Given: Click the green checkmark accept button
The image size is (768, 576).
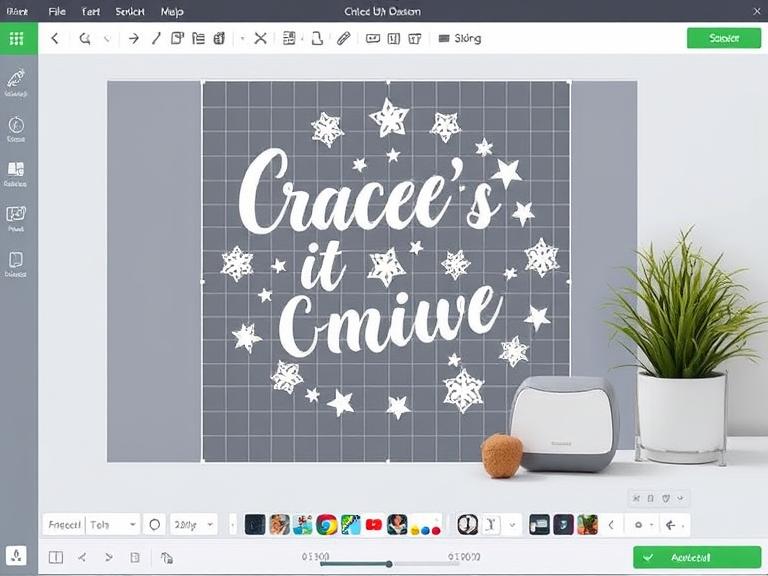Looking at the screenshot, I should pyautogui.click(x=697, y=557).
